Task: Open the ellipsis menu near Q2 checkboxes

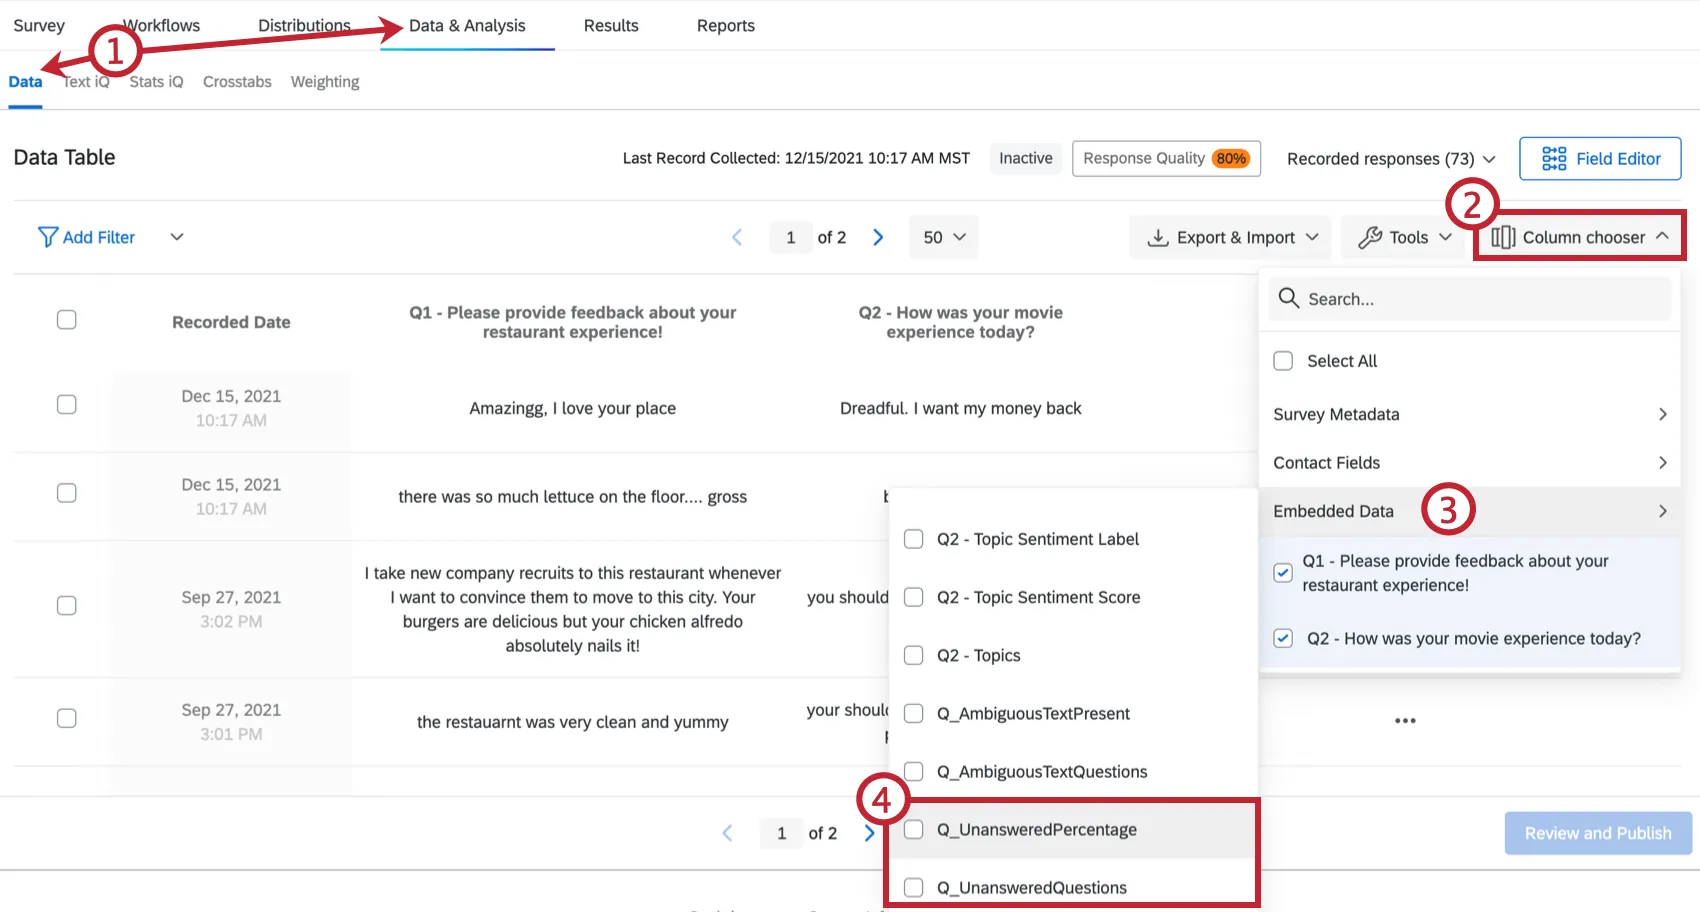Action: 1404,720
